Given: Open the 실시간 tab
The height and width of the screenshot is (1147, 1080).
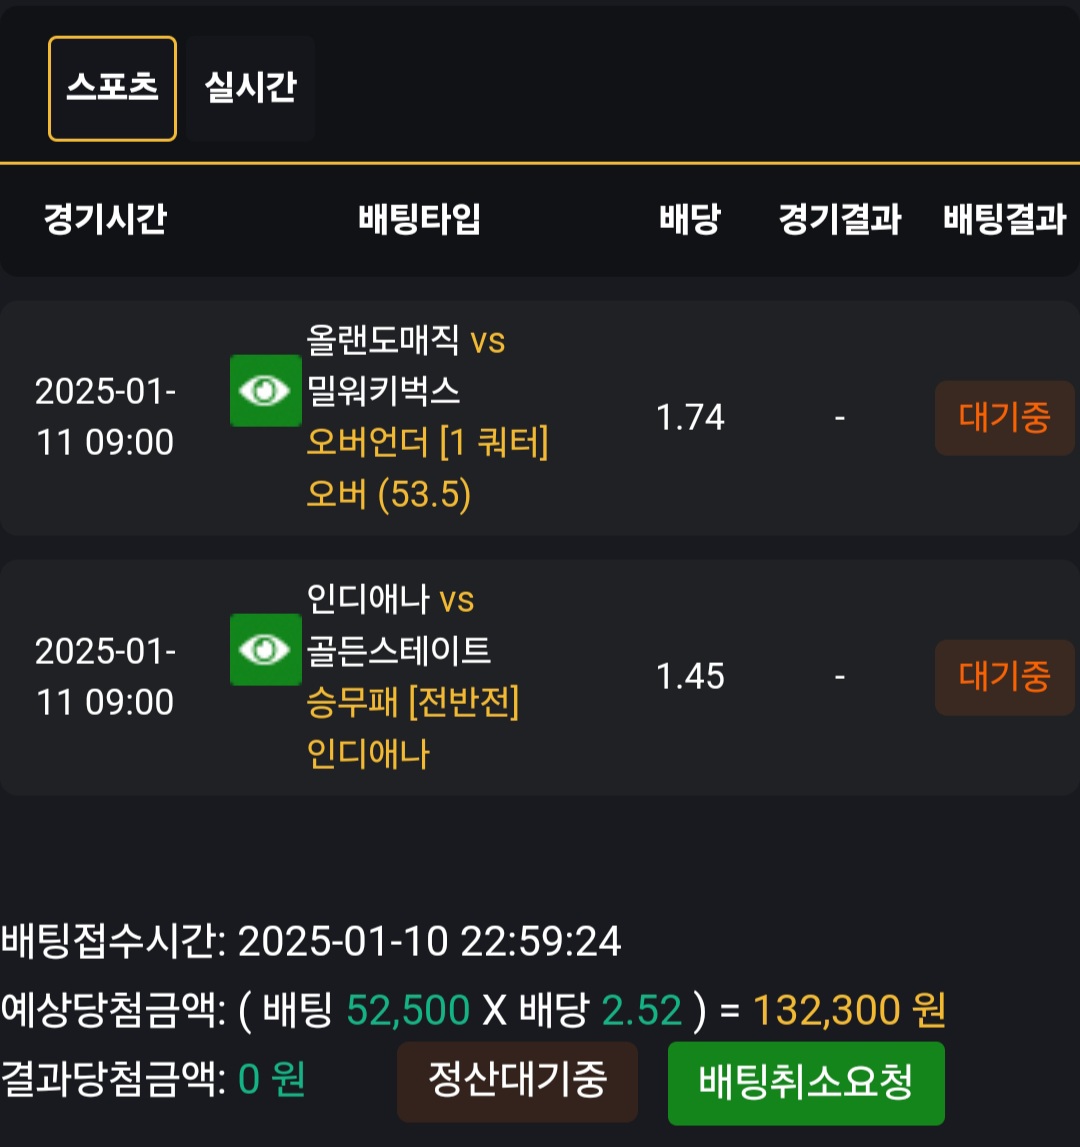Looking at the screenshot, I should (250, 89).
